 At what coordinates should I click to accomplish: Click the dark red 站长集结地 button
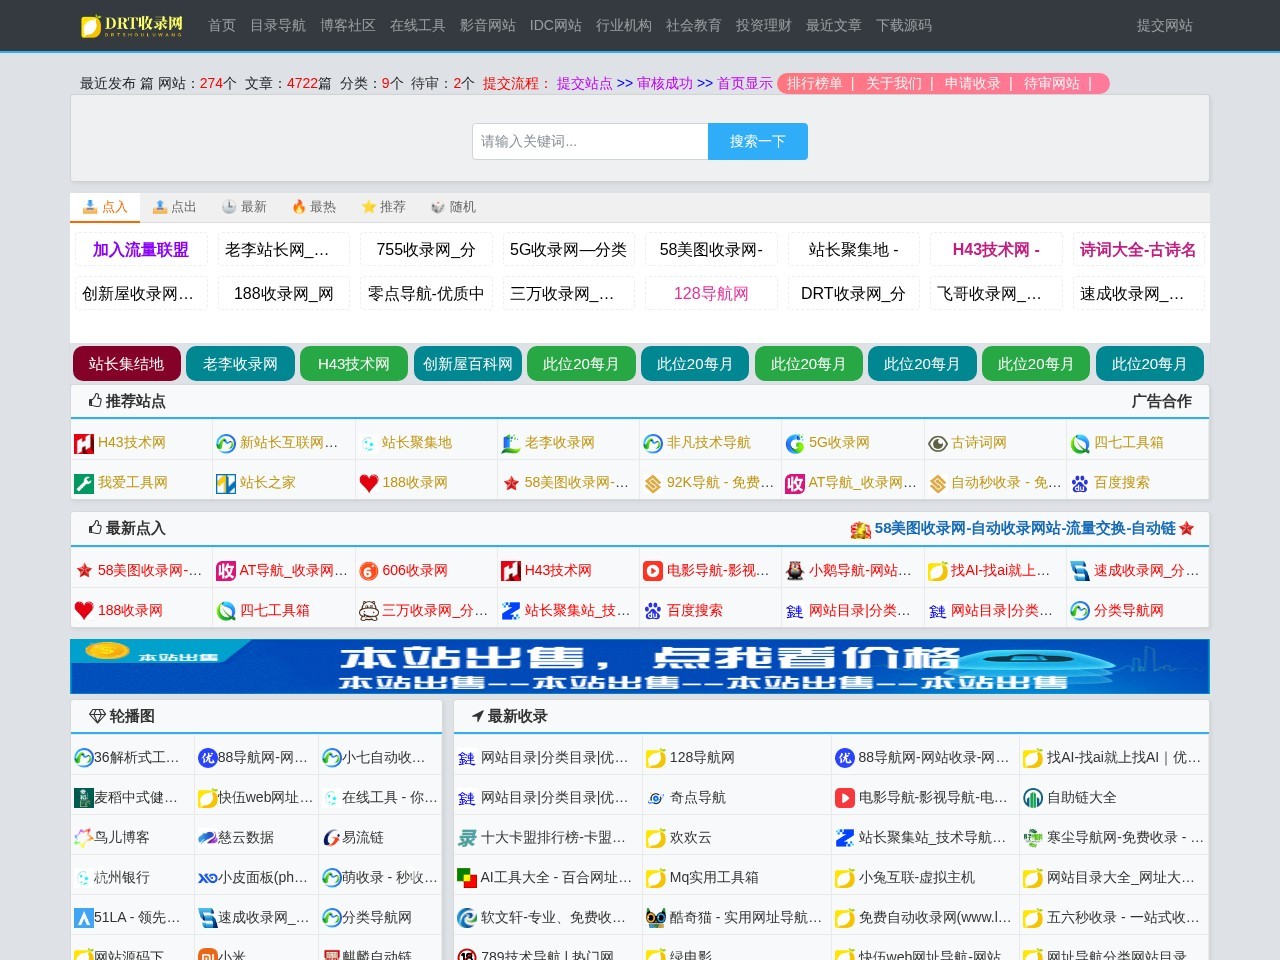(126, 364)
